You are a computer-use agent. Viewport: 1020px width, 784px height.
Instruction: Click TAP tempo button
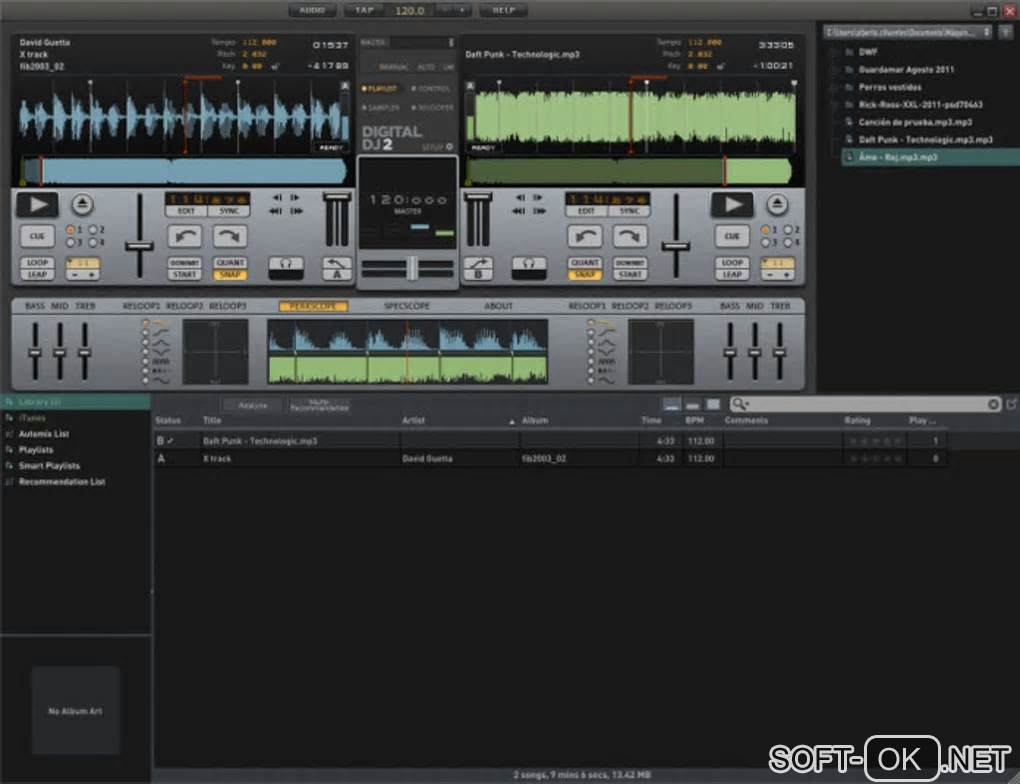pyautogui.click(x=364, y=10)
